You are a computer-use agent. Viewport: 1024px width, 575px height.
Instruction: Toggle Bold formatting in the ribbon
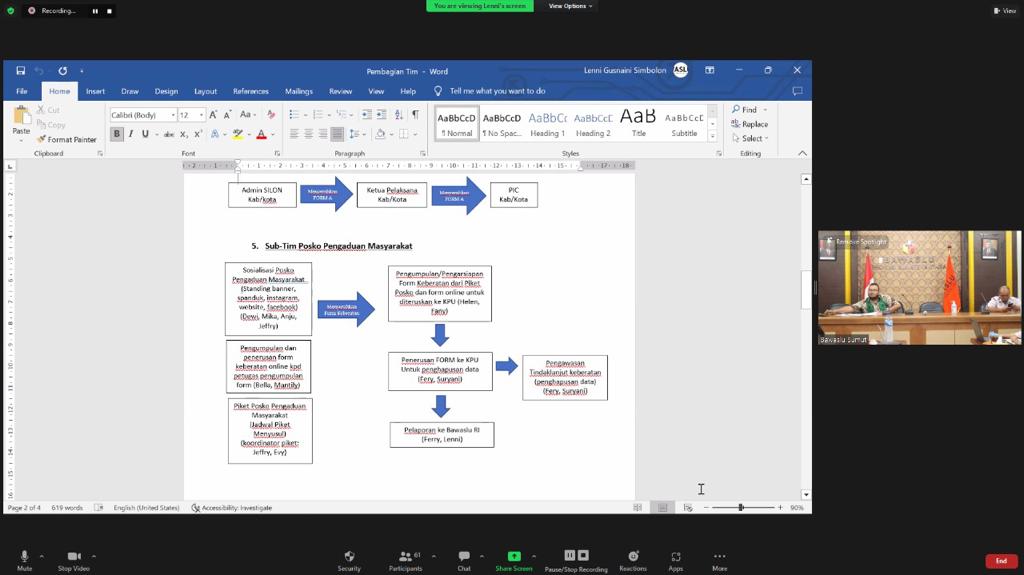[x=117, y=134]
